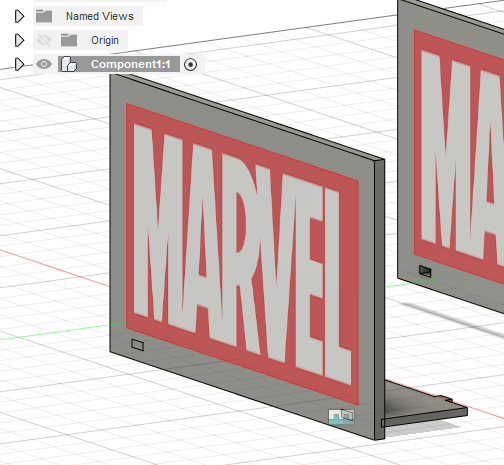The image size is (504, 465).
Task: Activate Component1:1 with the radio button
Action: (x=190, y=64)
